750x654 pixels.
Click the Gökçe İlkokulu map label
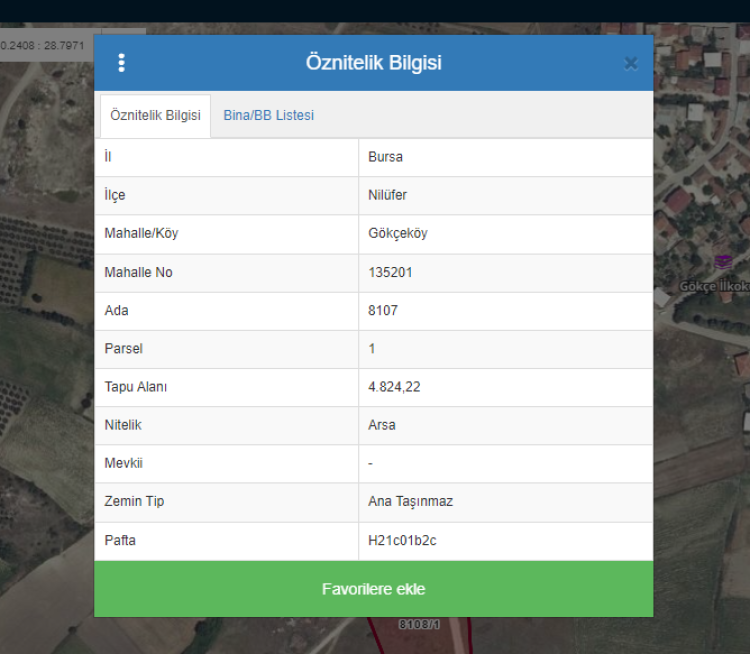tap(714, 286)
